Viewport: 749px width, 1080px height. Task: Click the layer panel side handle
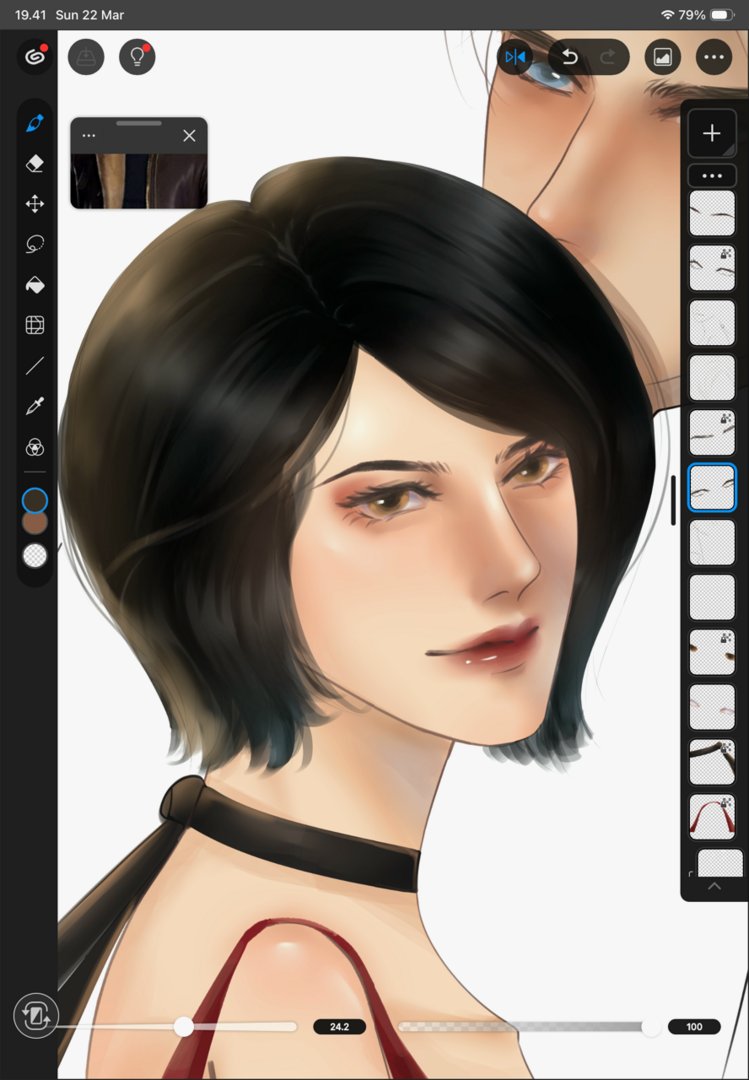(x=673, y=501)
